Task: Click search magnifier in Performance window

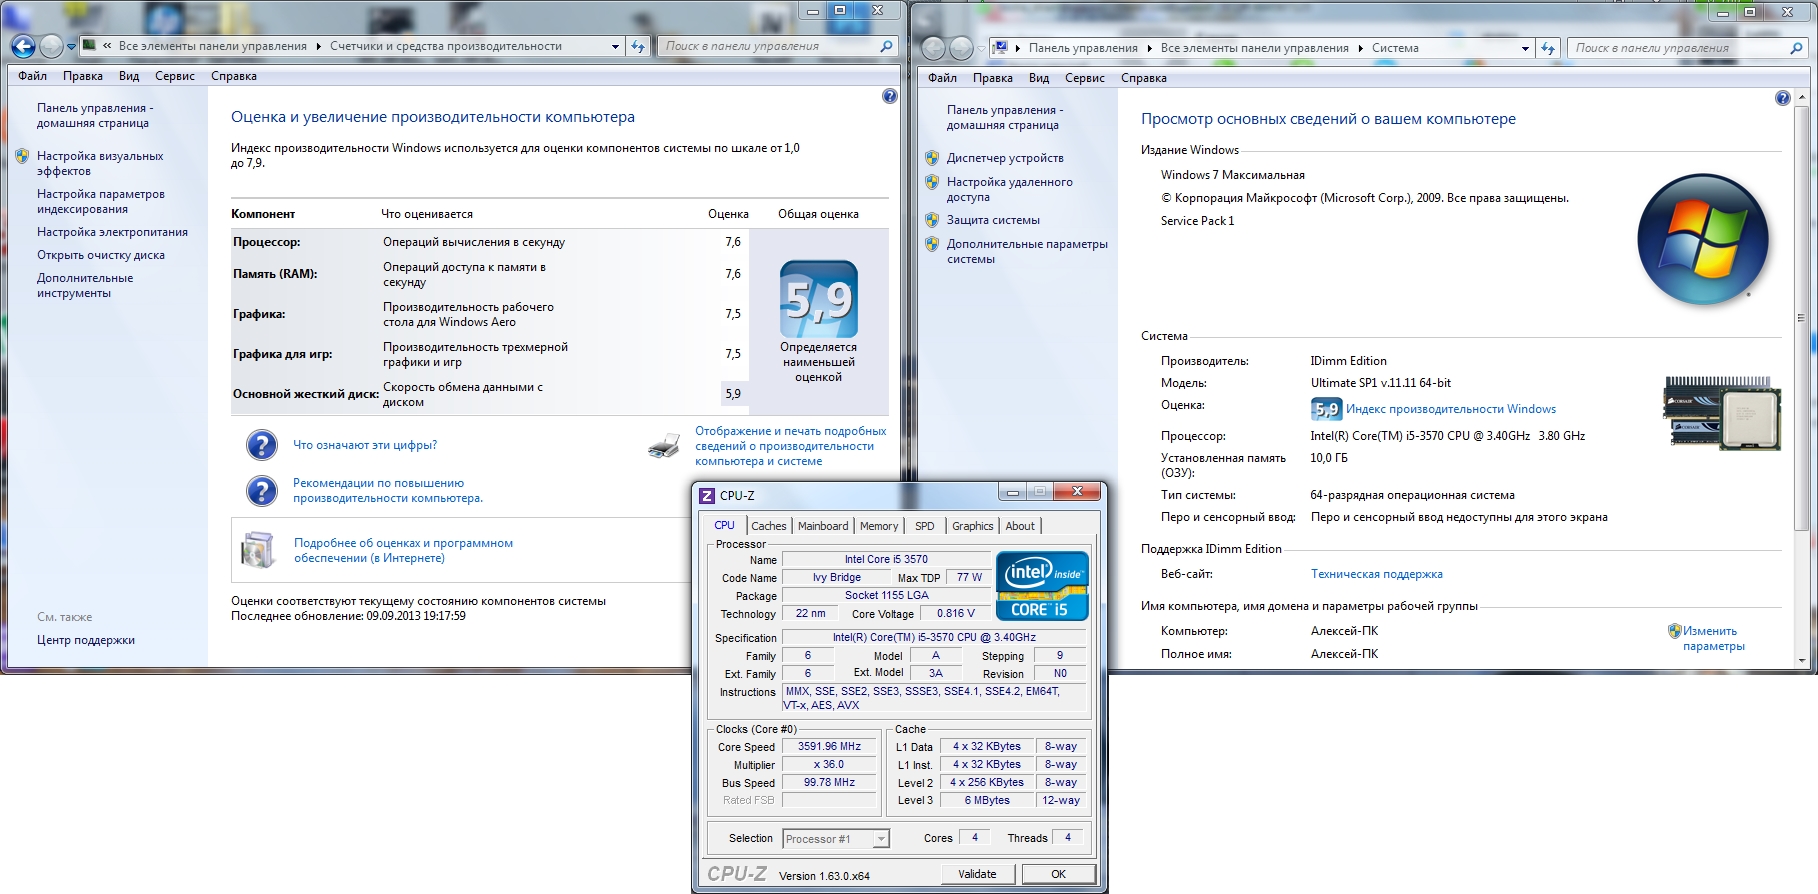Action: click(x=886, y=46)
